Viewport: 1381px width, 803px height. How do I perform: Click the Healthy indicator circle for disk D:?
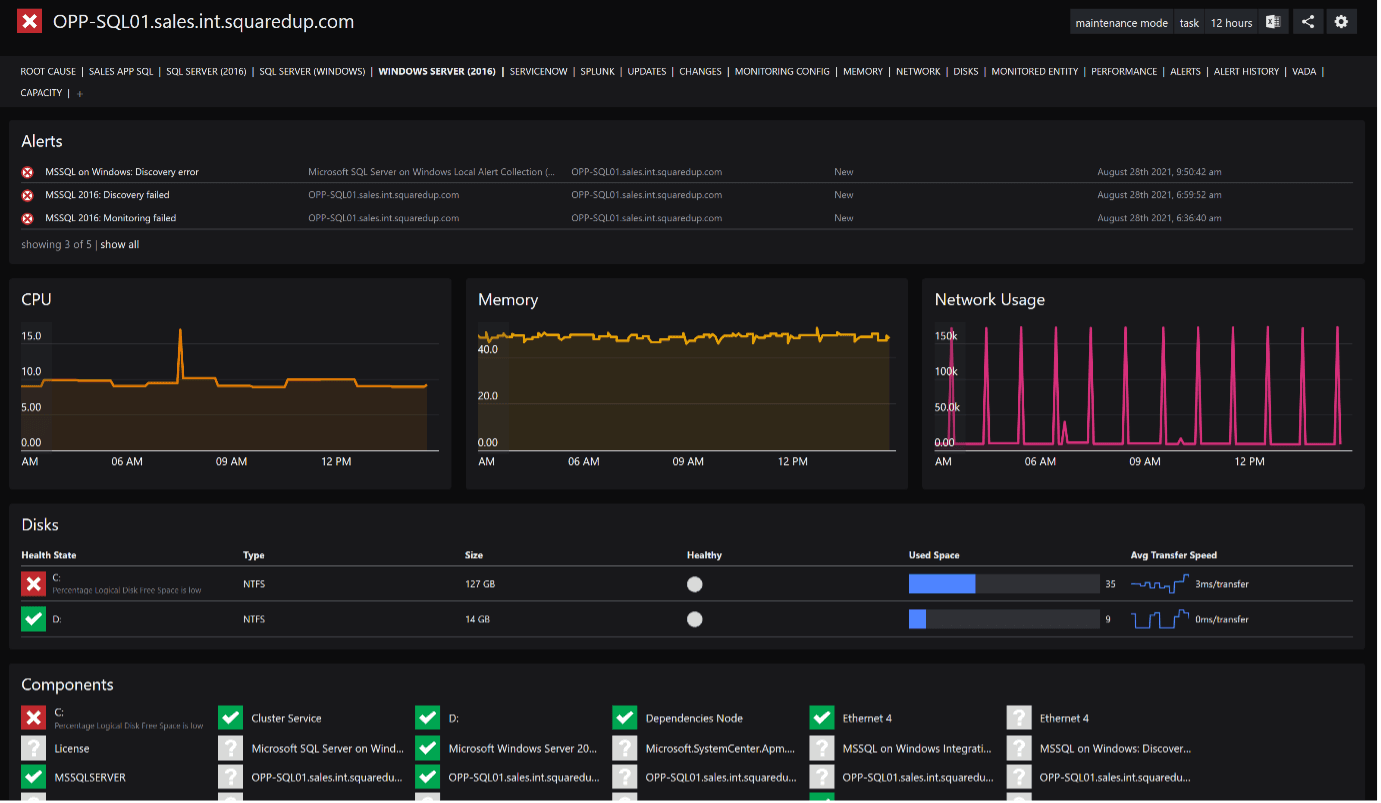[695, 619]
